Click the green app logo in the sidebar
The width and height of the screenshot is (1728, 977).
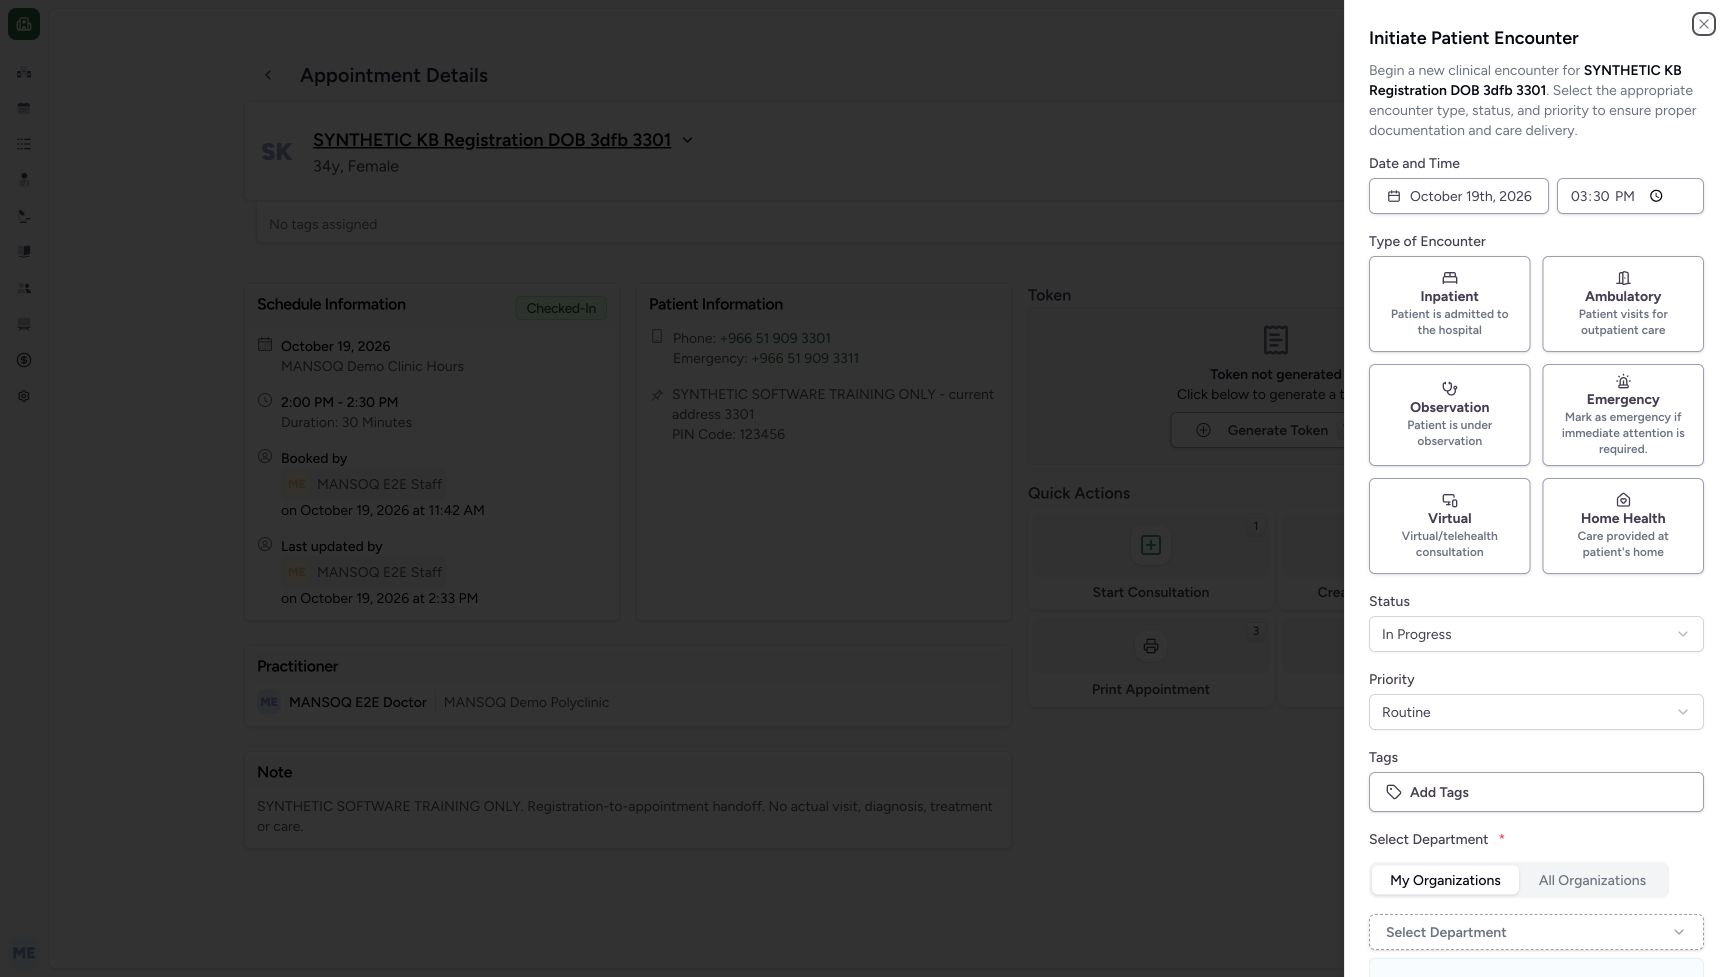coord(24,24)
